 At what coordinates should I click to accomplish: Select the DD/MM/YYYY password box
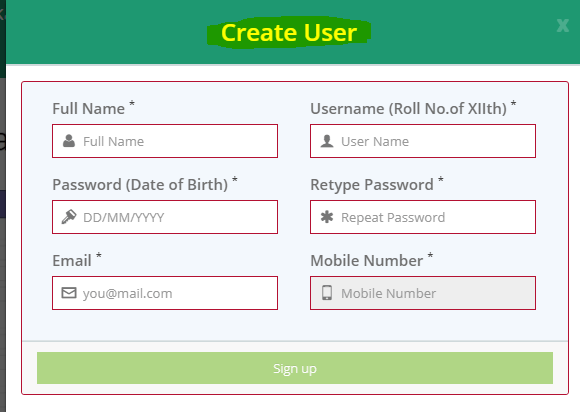coord(165,217)
